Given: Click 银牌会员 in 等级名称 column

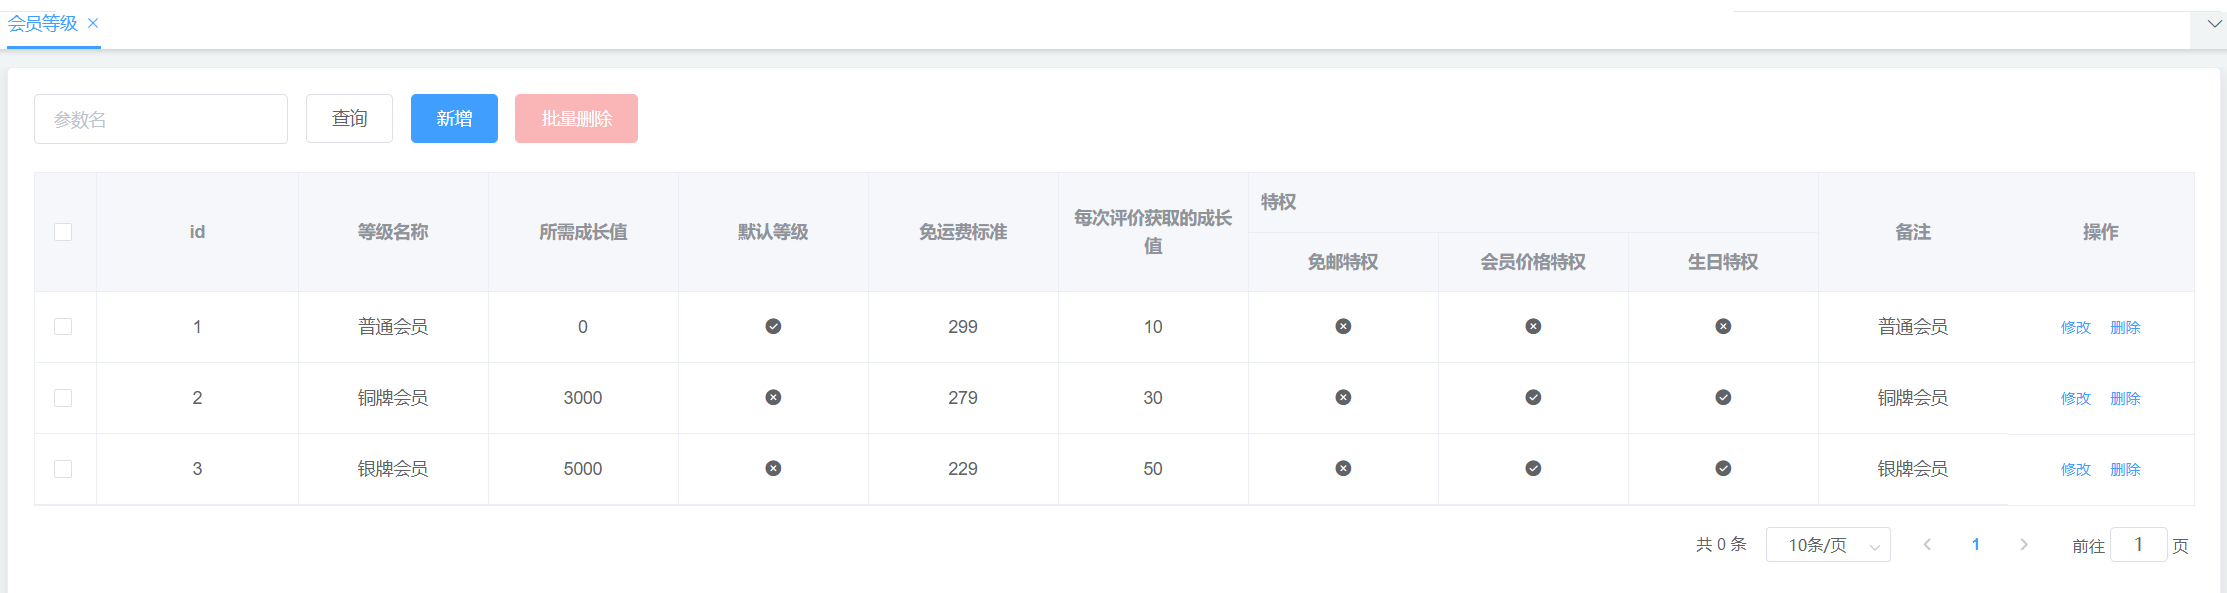Looking at the screenshot, I should 393,469.
